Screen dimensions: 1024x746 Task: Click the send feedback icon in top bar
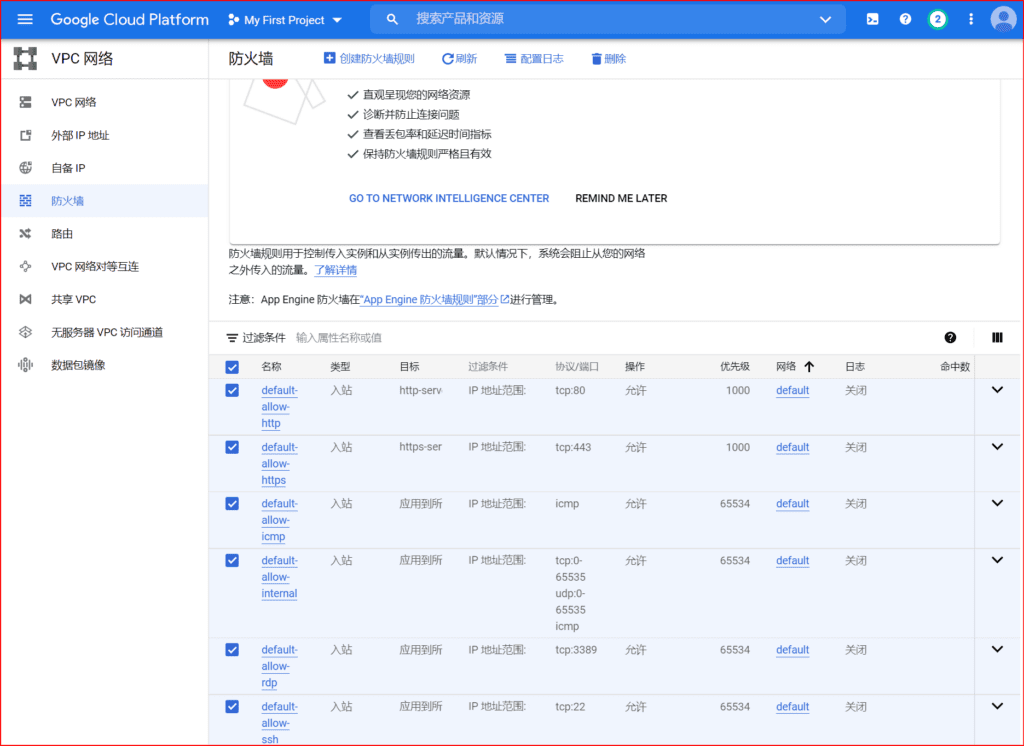[872, 19]
